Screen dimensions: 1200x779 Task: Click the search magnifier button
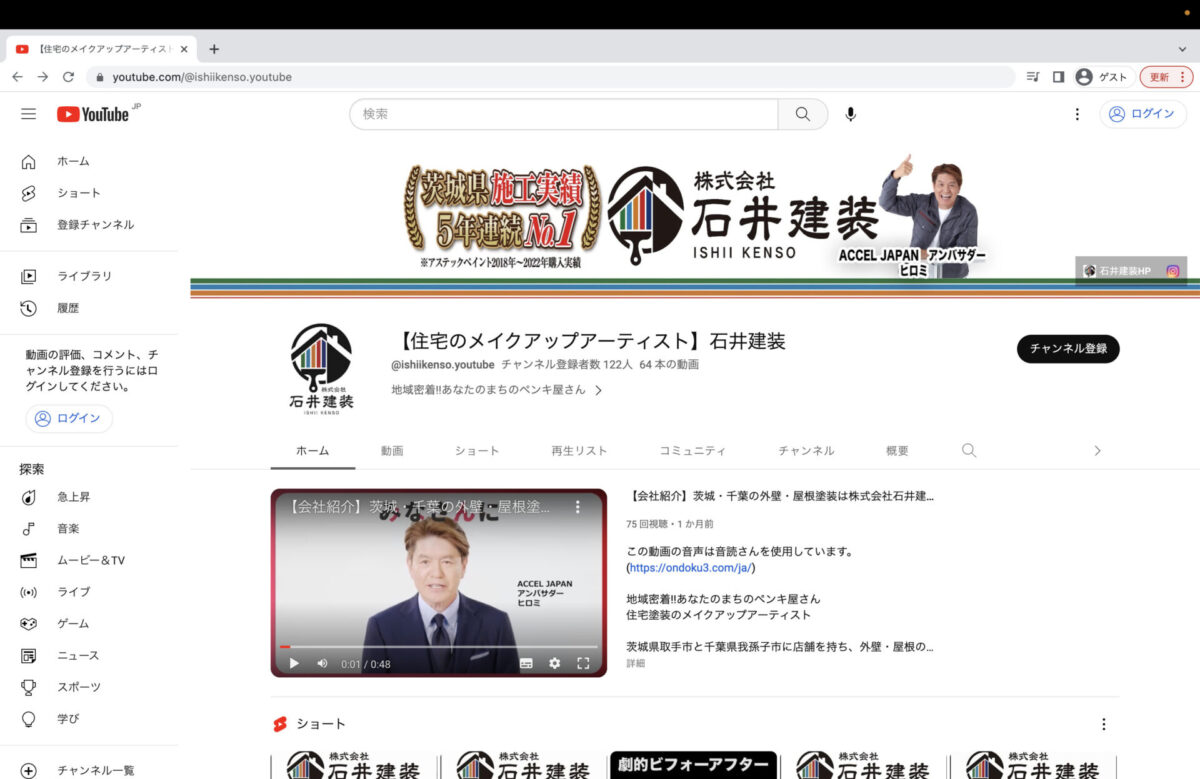point(803,114)
